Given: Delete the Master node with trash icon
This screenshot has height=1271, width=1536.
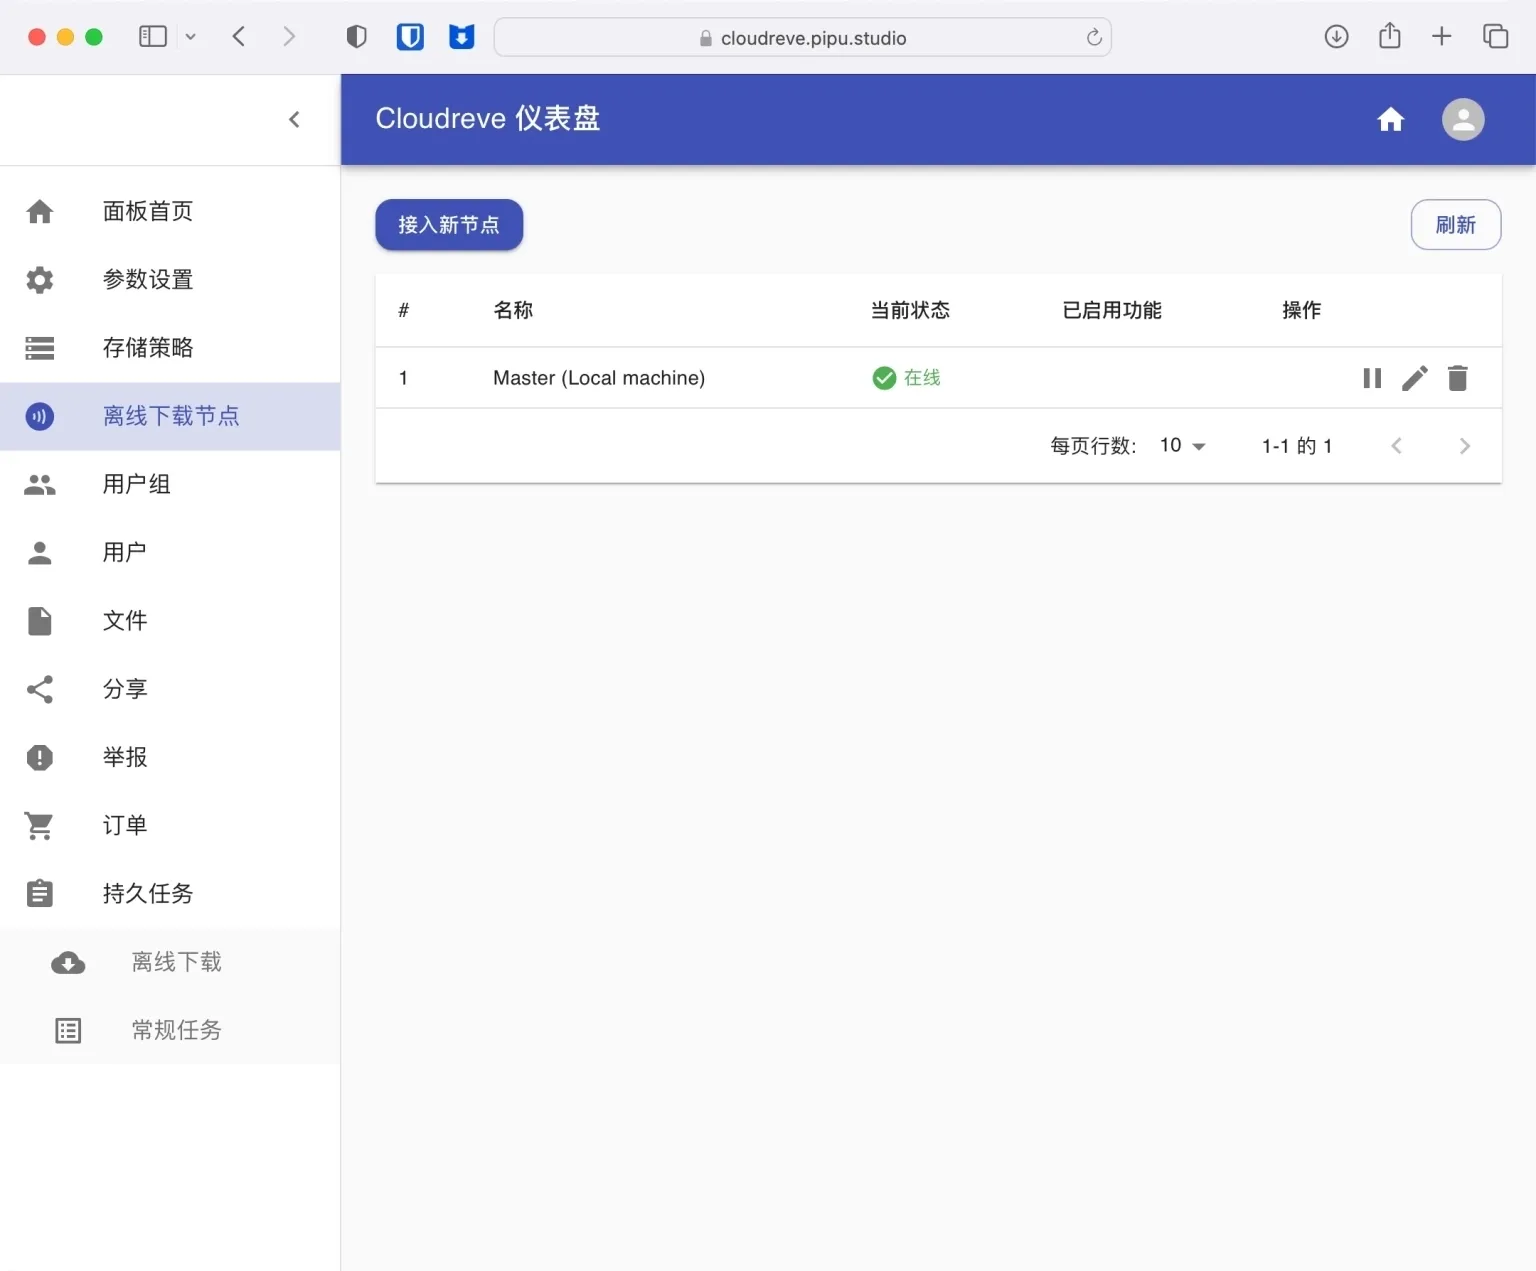Looking at the screenshot, I should 1458,378.
